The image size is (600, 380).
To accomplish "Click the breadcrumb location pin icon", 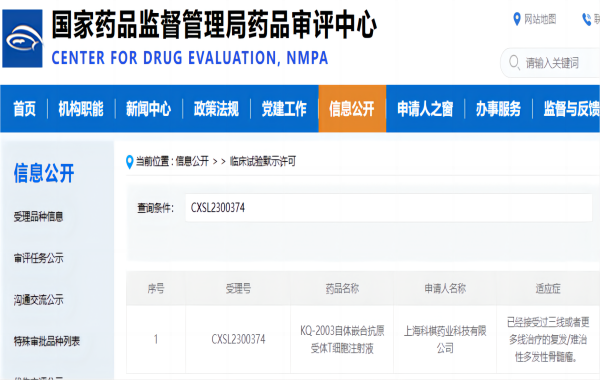I will 129,161.
